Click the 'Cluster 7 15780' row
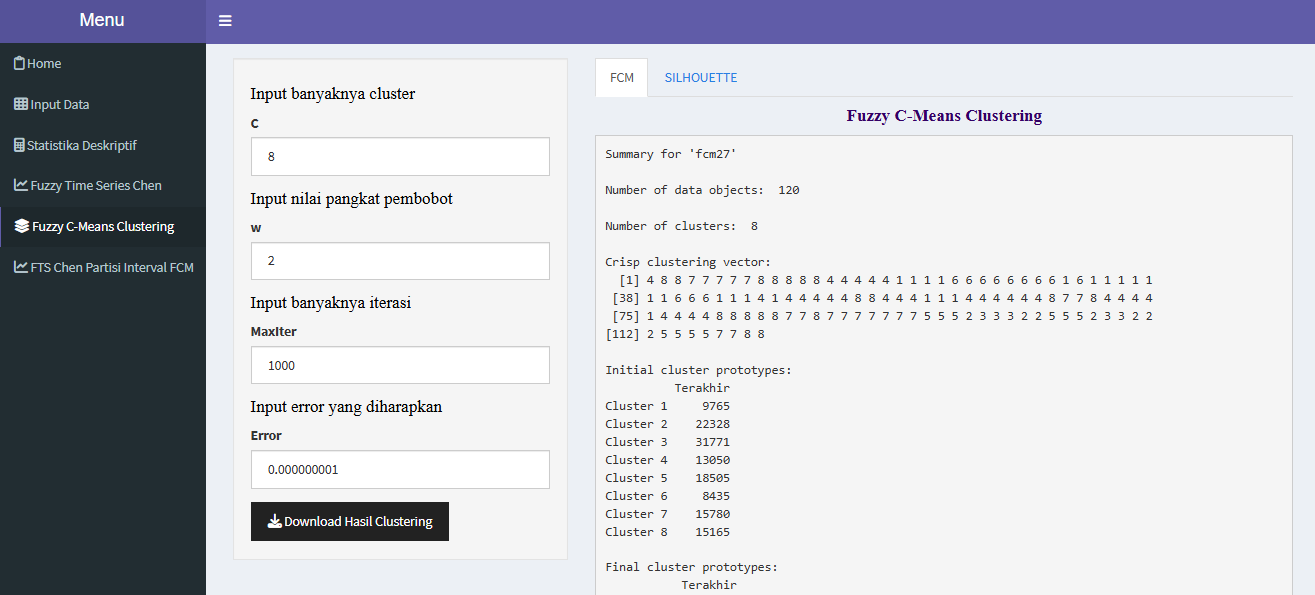 [668, 514]
